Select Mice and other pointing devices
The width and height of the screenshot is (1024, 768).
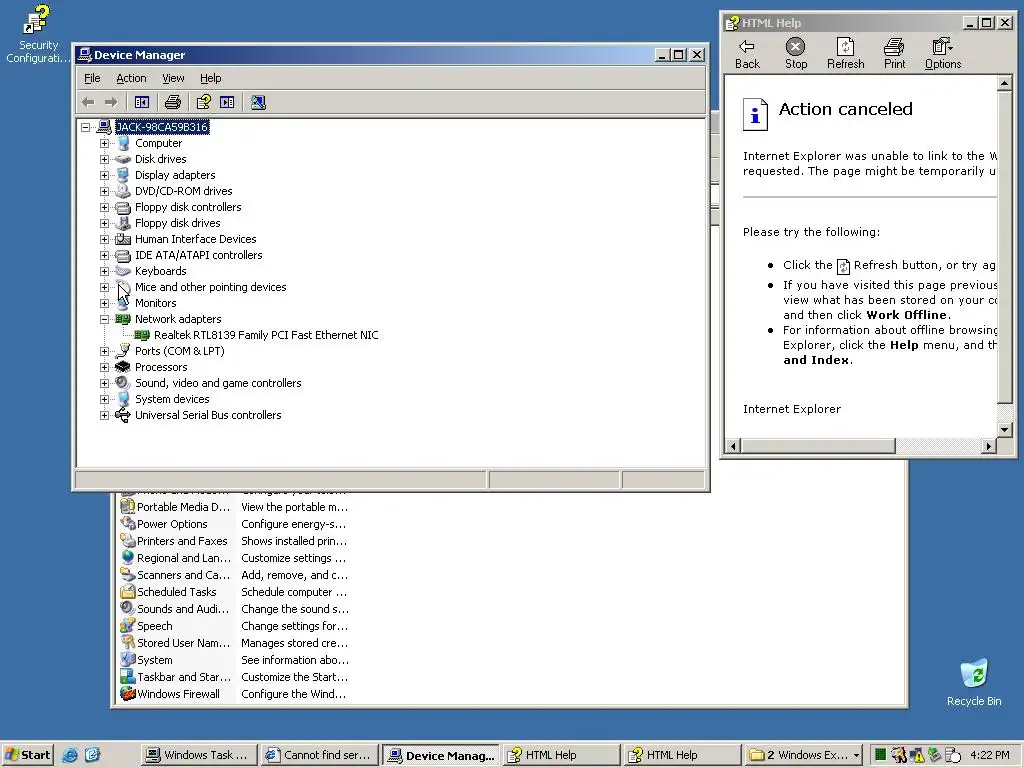(210, 287)
